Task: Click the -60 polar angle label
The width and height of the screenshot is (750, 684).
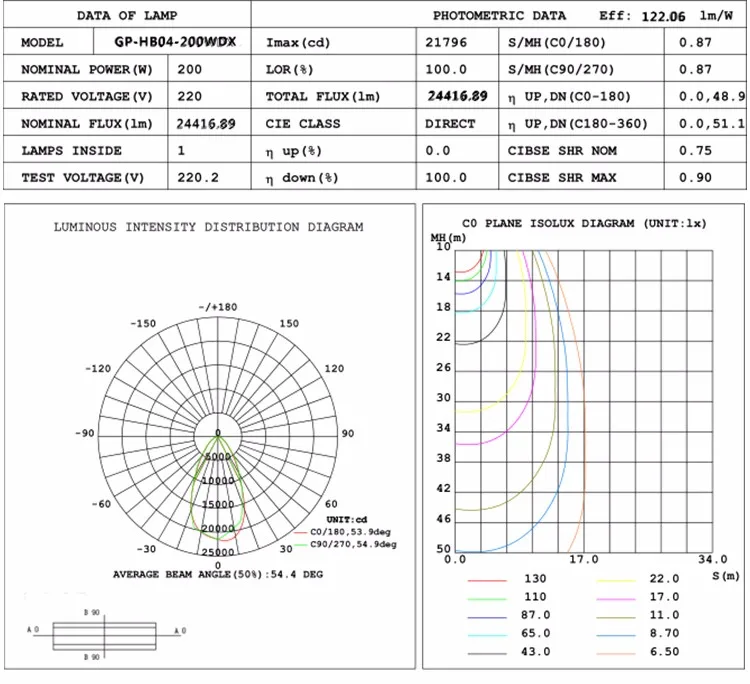Action: click(101, 504)
